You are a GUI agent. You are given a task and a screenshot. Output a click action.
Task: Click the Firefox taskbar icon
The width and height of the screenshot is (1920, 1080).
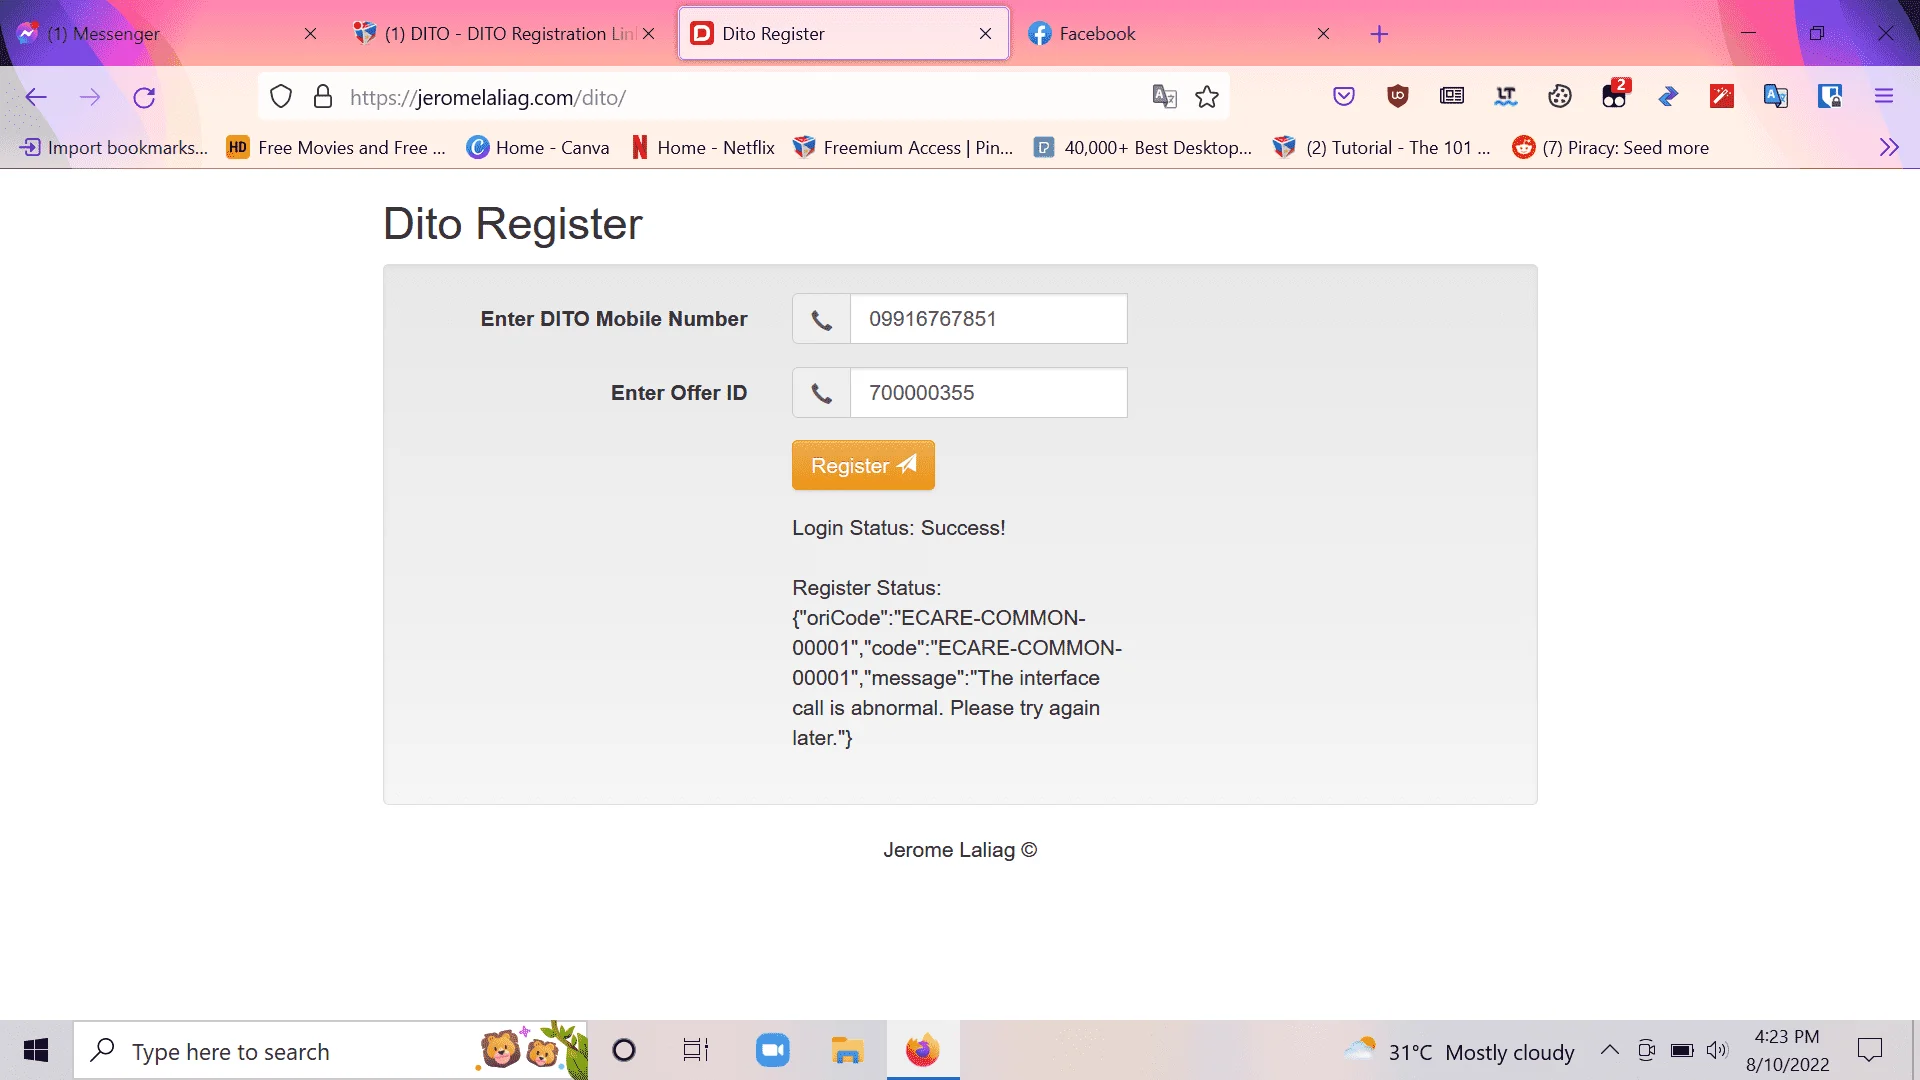(922, 1051)
